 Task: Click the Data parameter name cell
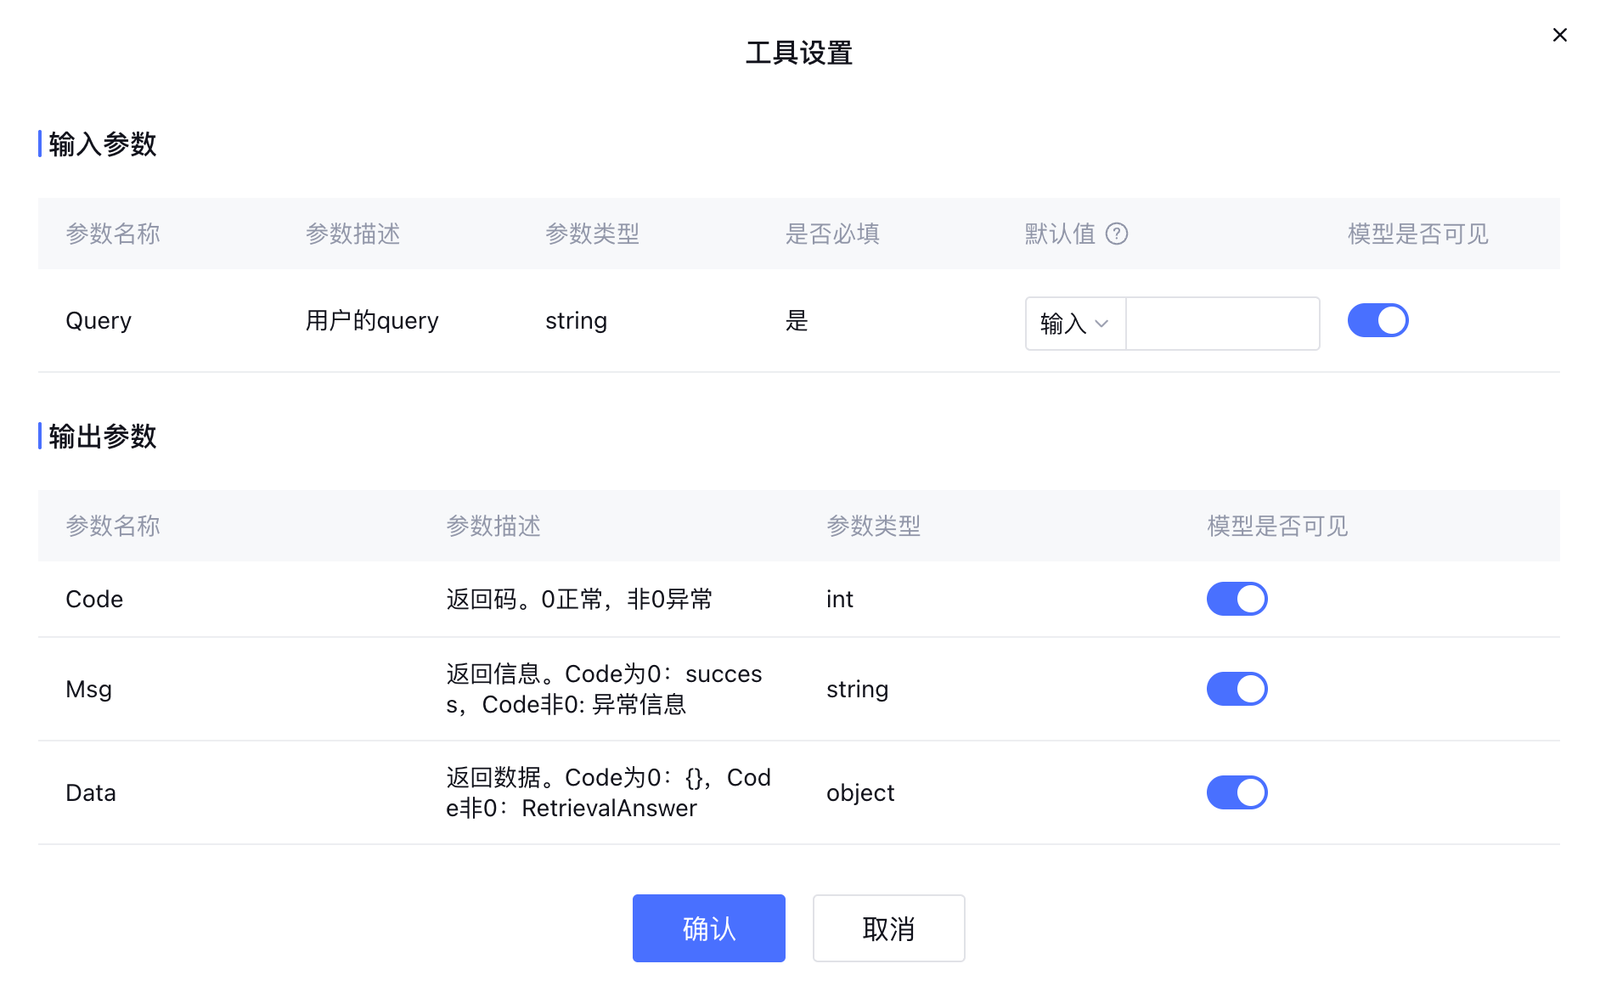coord(90,793)
